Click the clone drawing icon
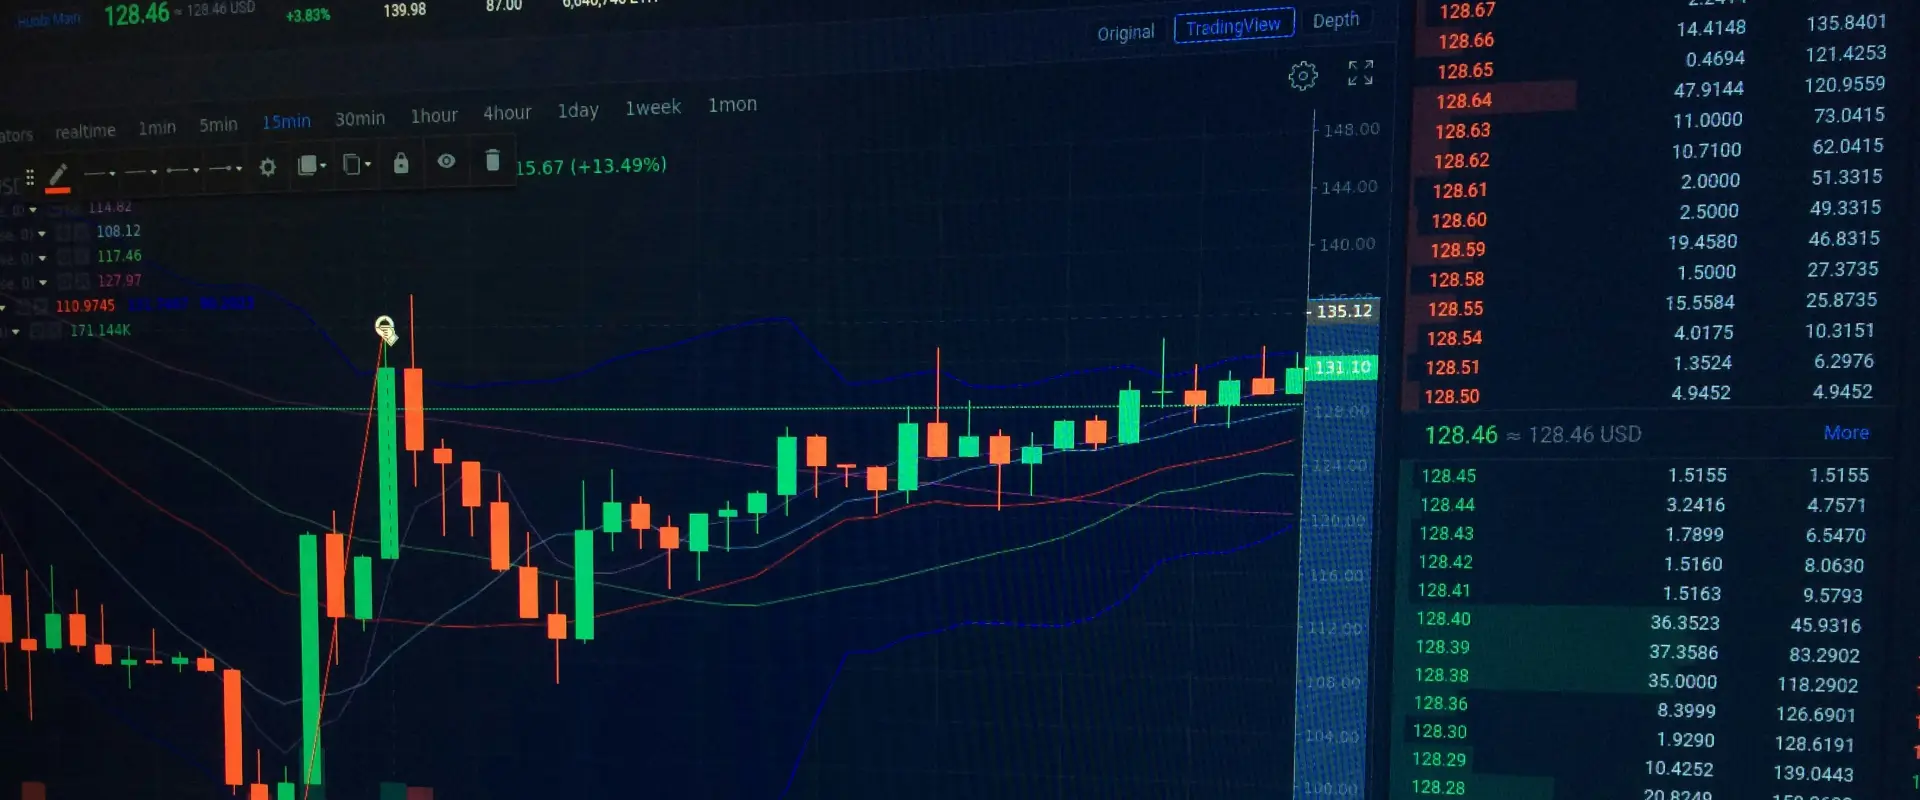 (312, 165)
